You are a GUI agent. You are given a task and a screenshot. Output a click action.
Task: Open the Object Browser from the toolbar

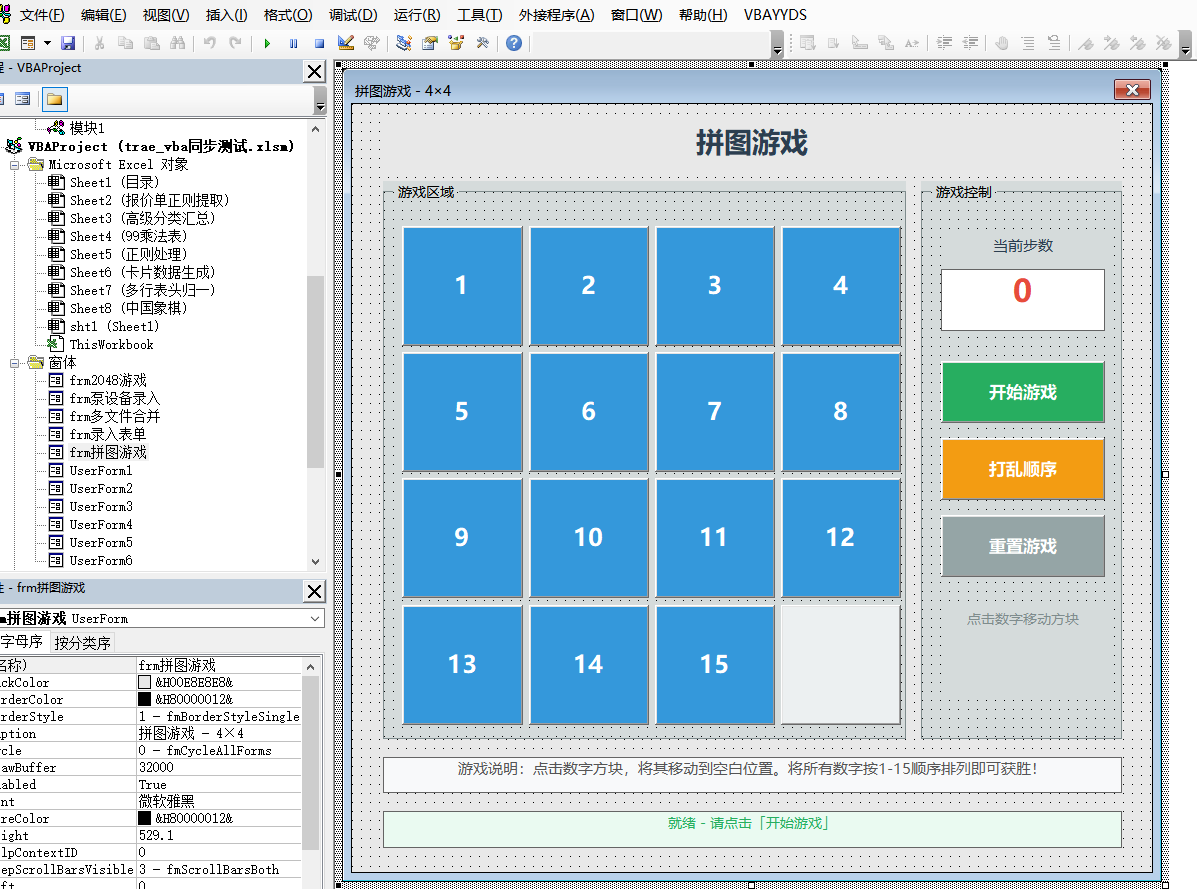[x=454, y=42]
